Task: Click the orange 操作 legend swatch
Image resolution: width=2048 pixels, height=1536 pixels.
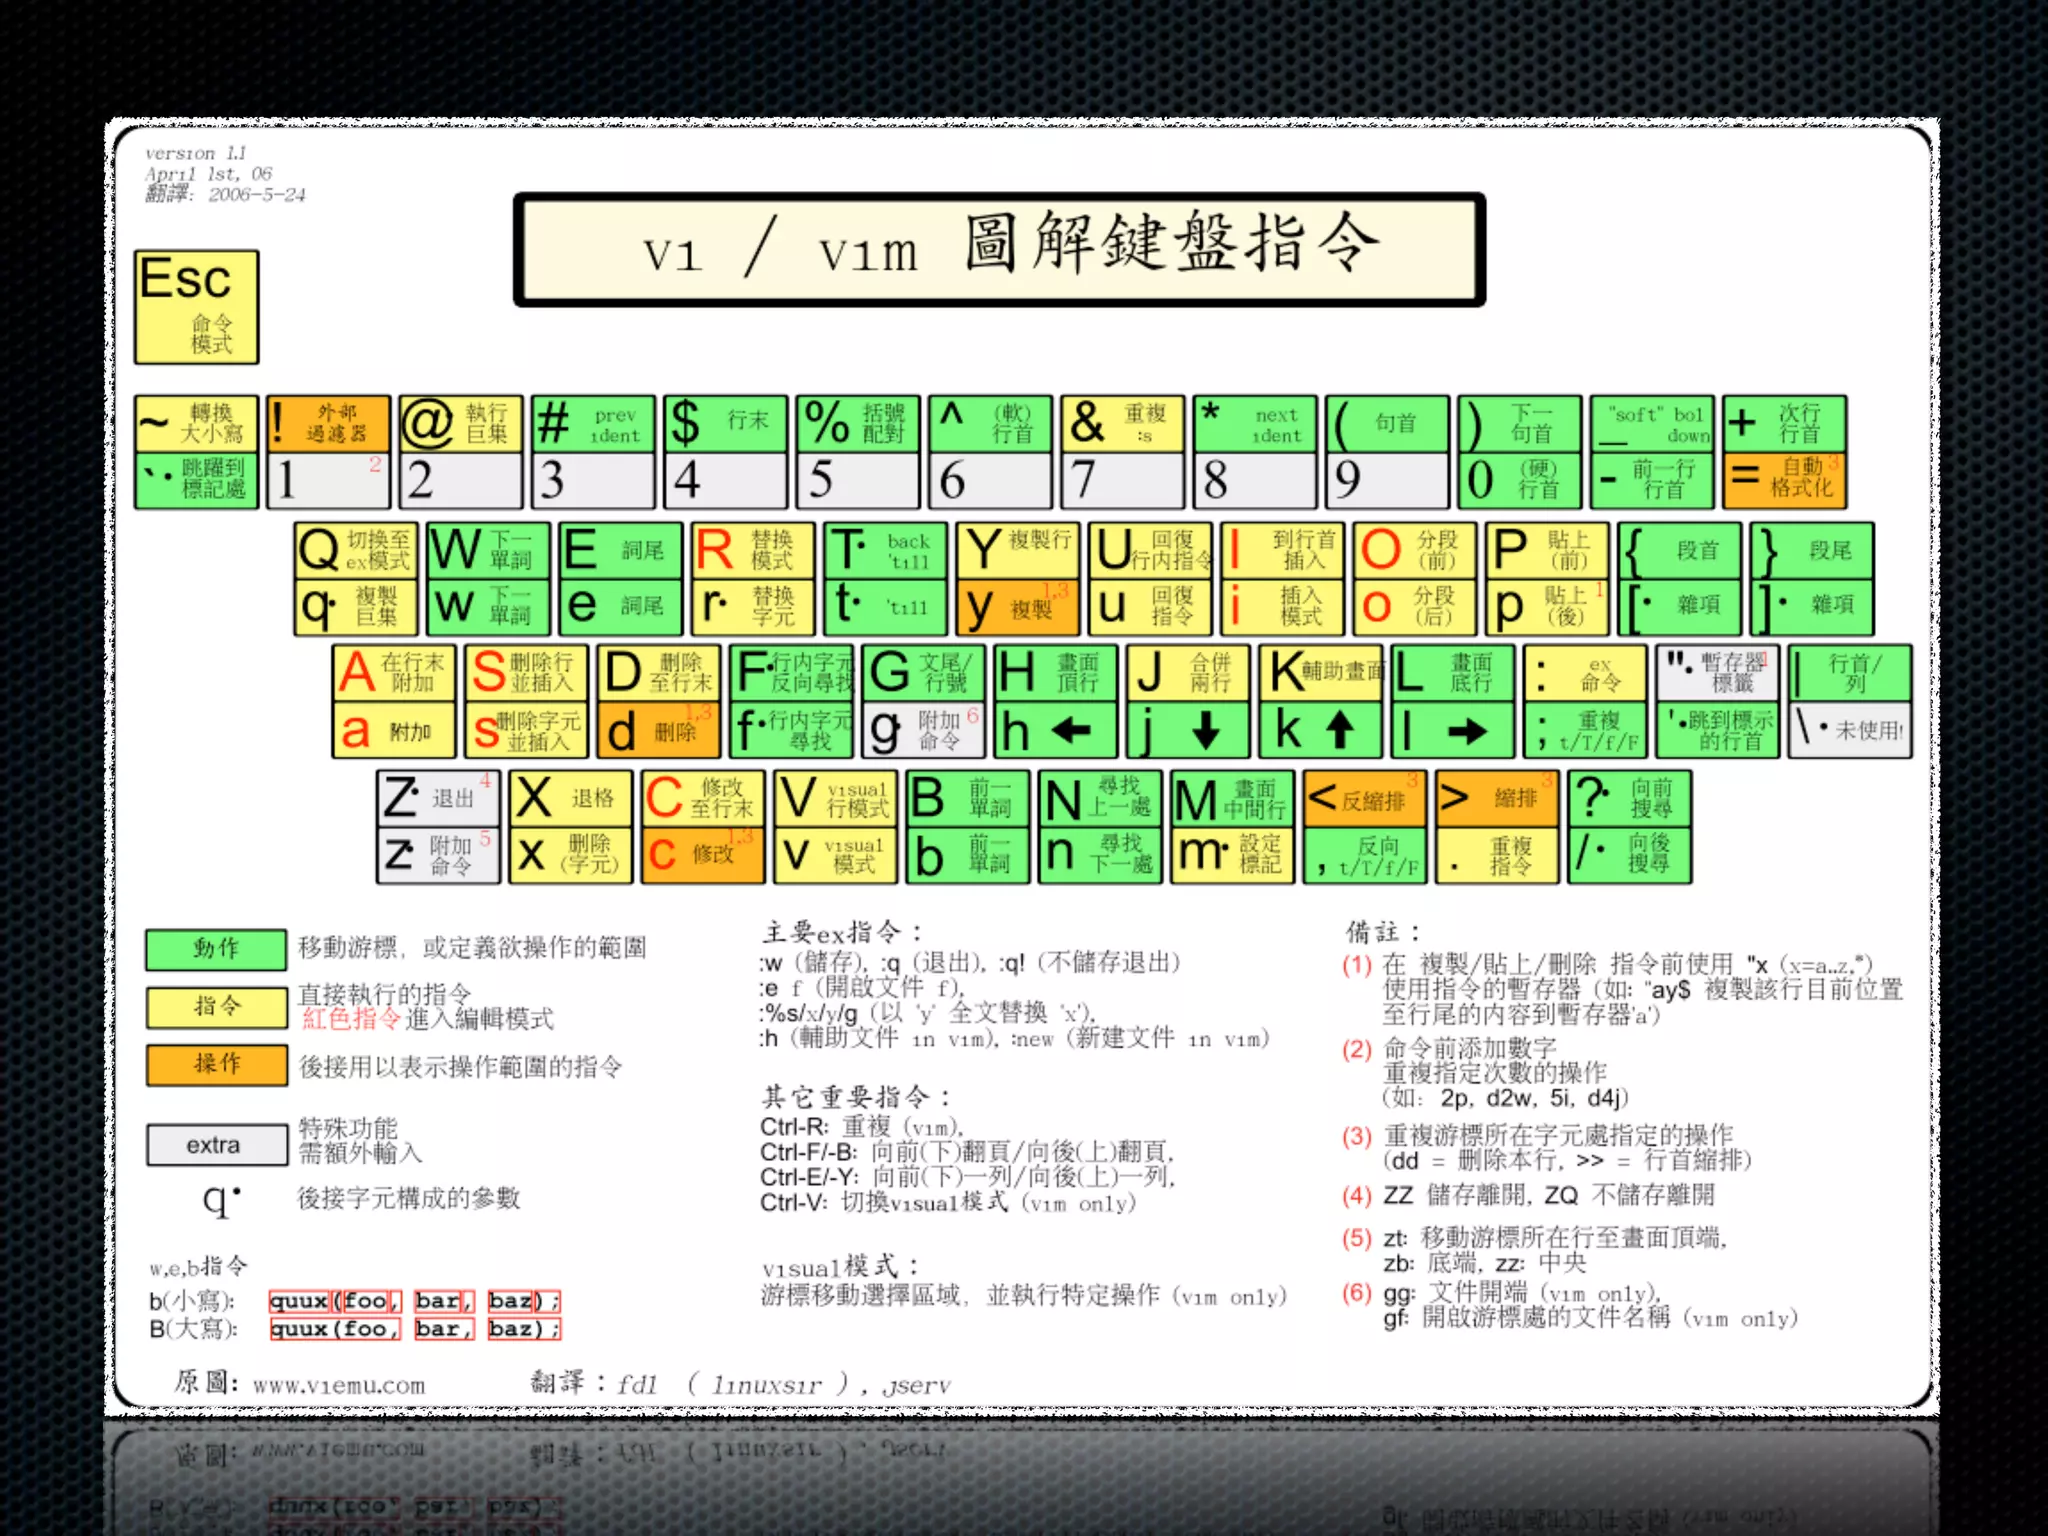Action: (216, 1065)
